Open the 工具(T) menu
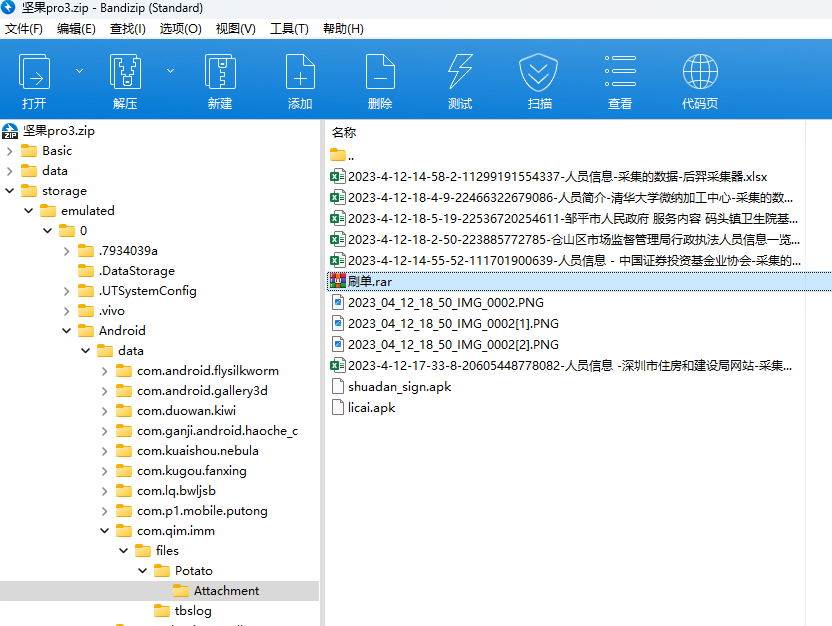 [289, 29]
